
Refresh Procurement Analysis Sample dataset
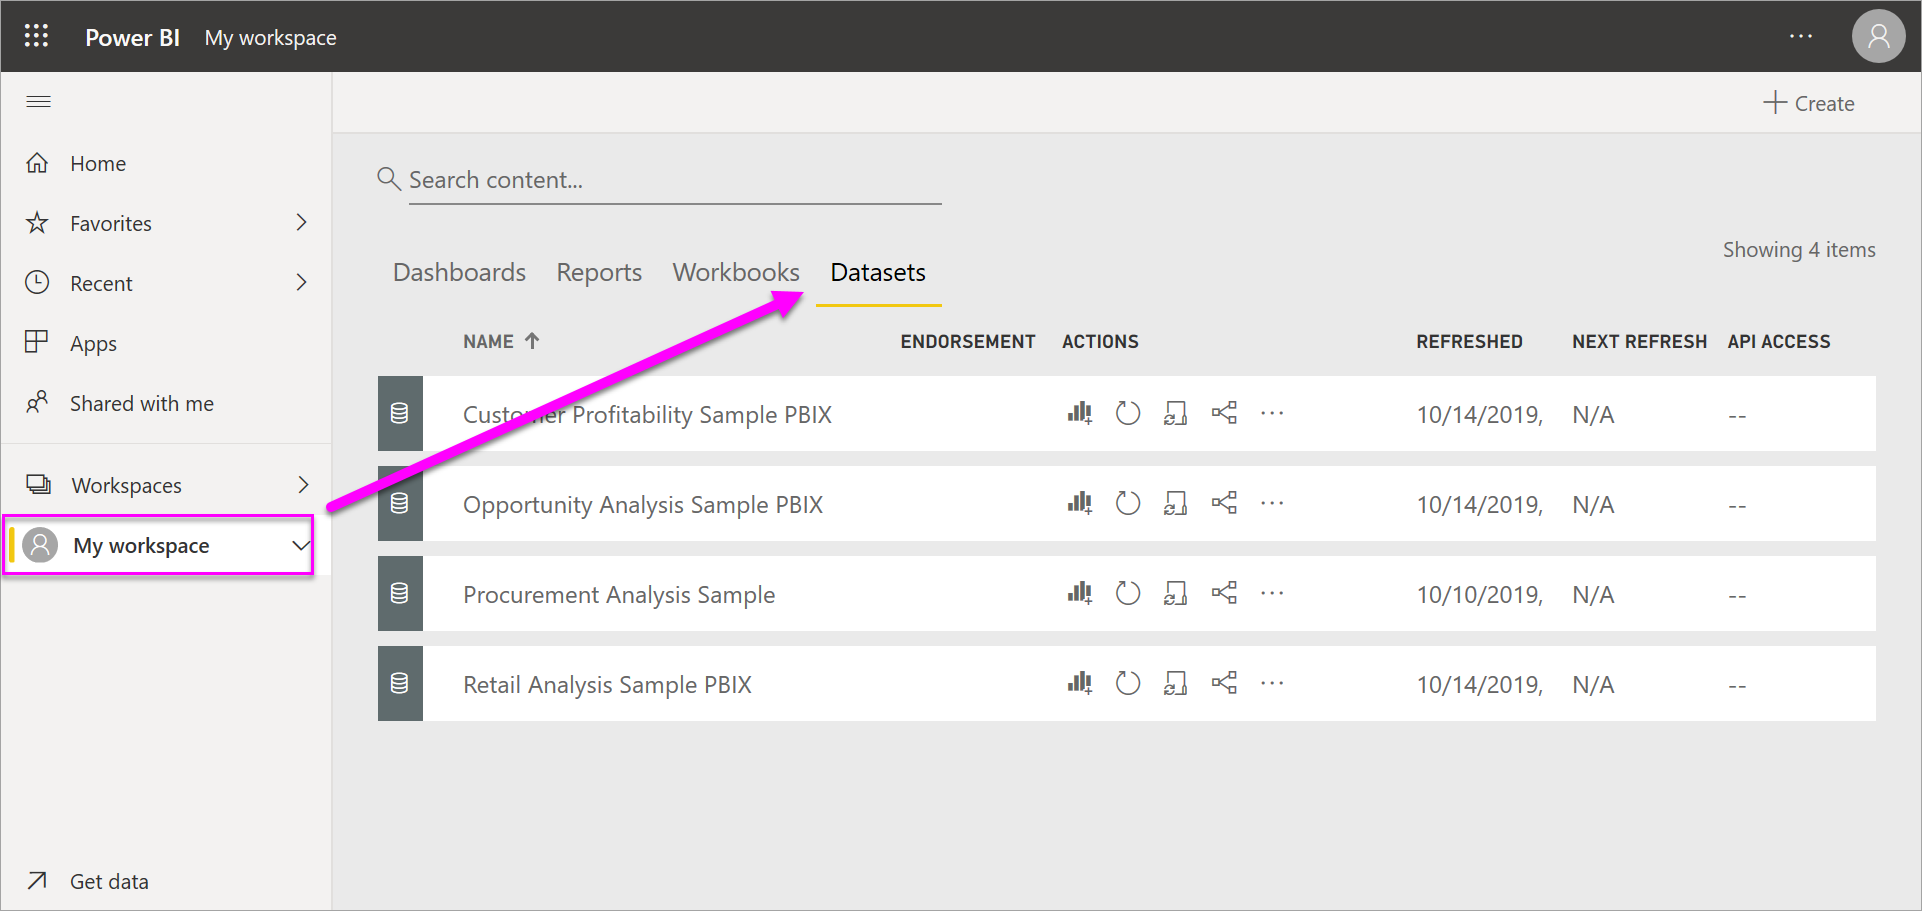click(x=1128, y=593)
